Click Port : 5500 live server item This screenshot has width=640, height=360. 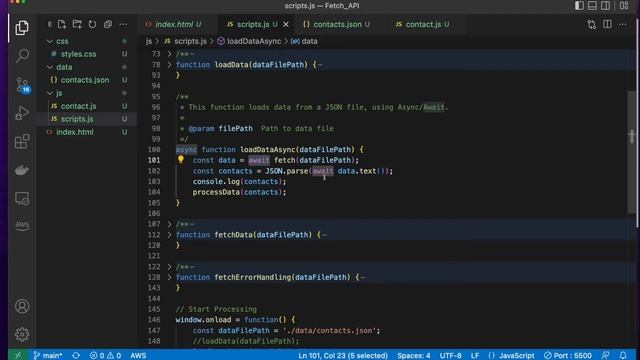tap(568, 355)
